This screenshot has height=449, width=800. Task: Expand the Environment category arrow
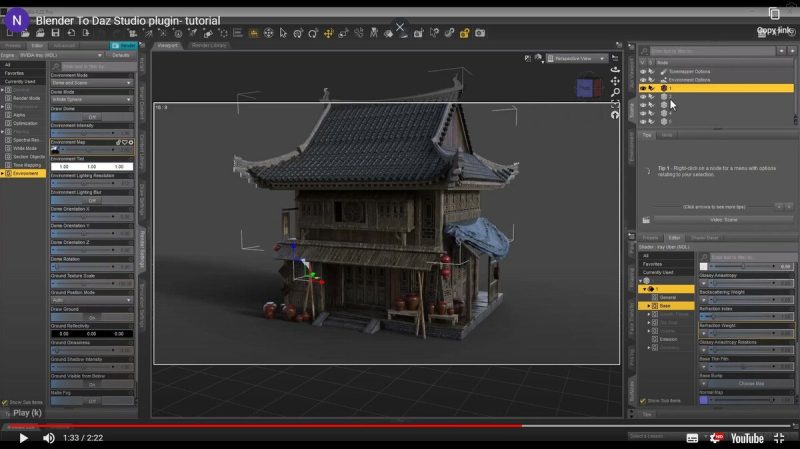coord(3,173)
